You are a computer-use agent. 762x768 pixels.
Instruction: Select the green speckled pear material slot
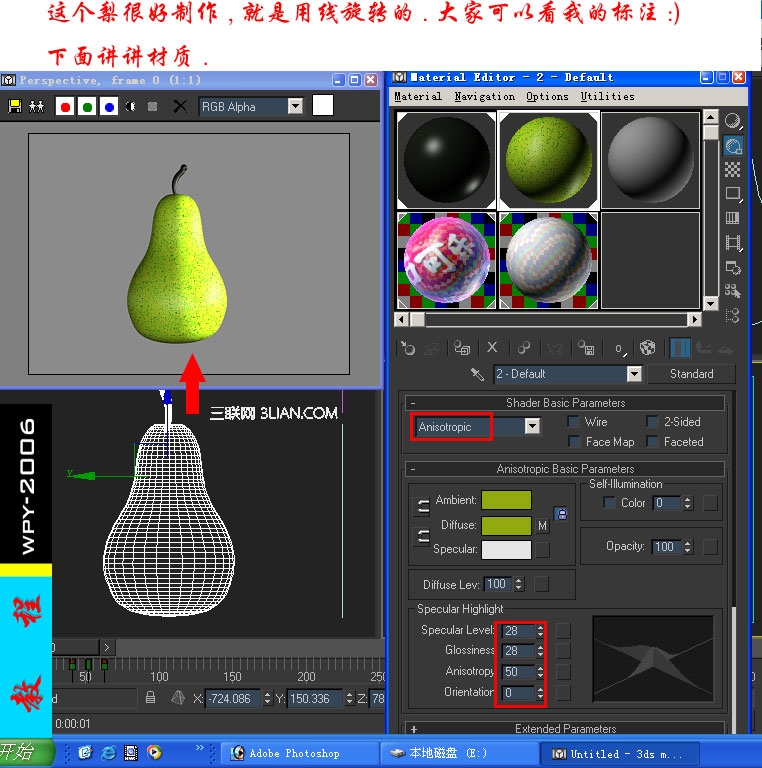tap(548, 161)
